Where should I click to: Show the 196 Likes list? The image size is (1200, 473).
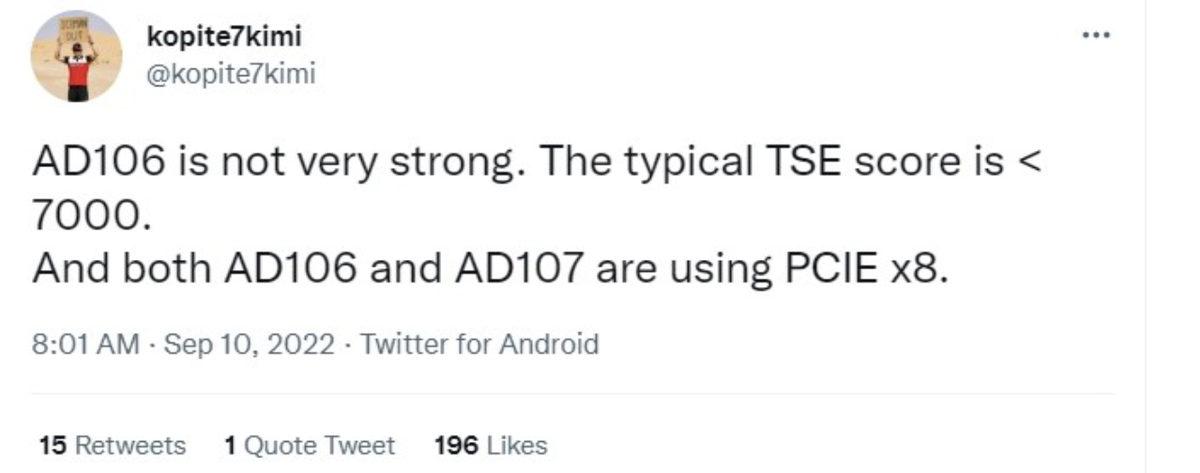tap(491, 445)
